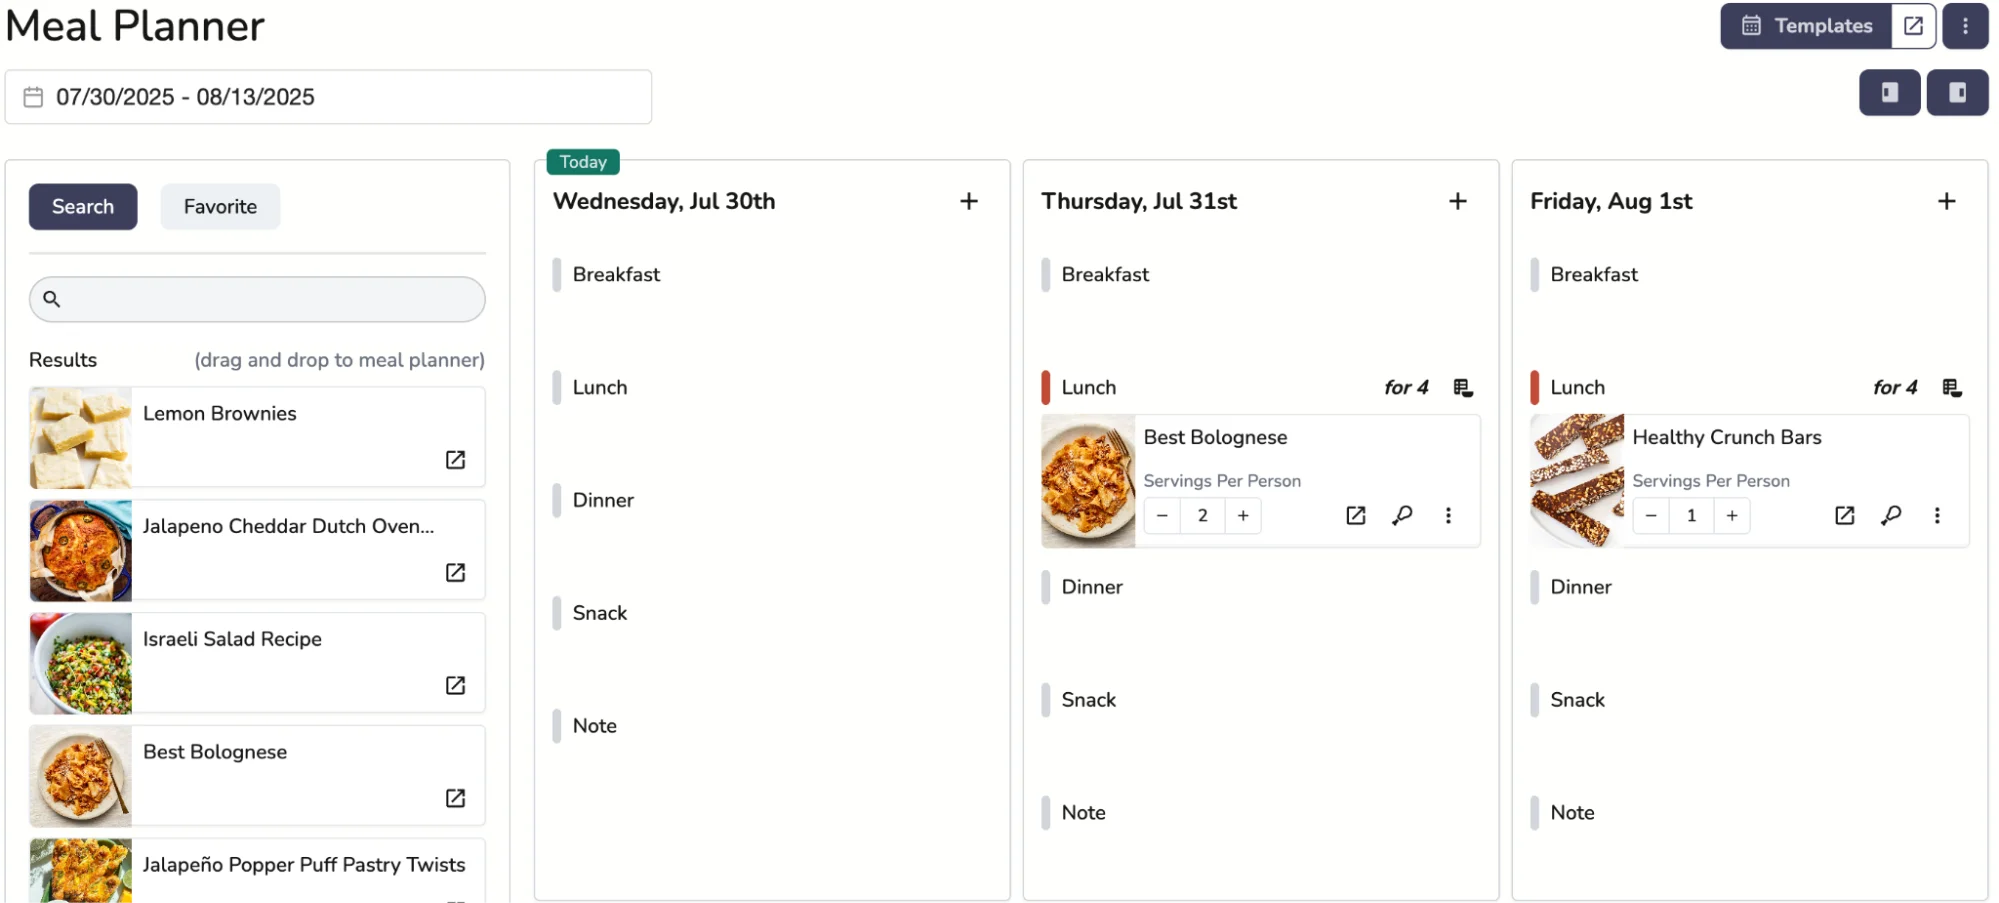This screenshot has width=1999, height=903.
Task: Click the Templates button
Action: [1805, 26]
